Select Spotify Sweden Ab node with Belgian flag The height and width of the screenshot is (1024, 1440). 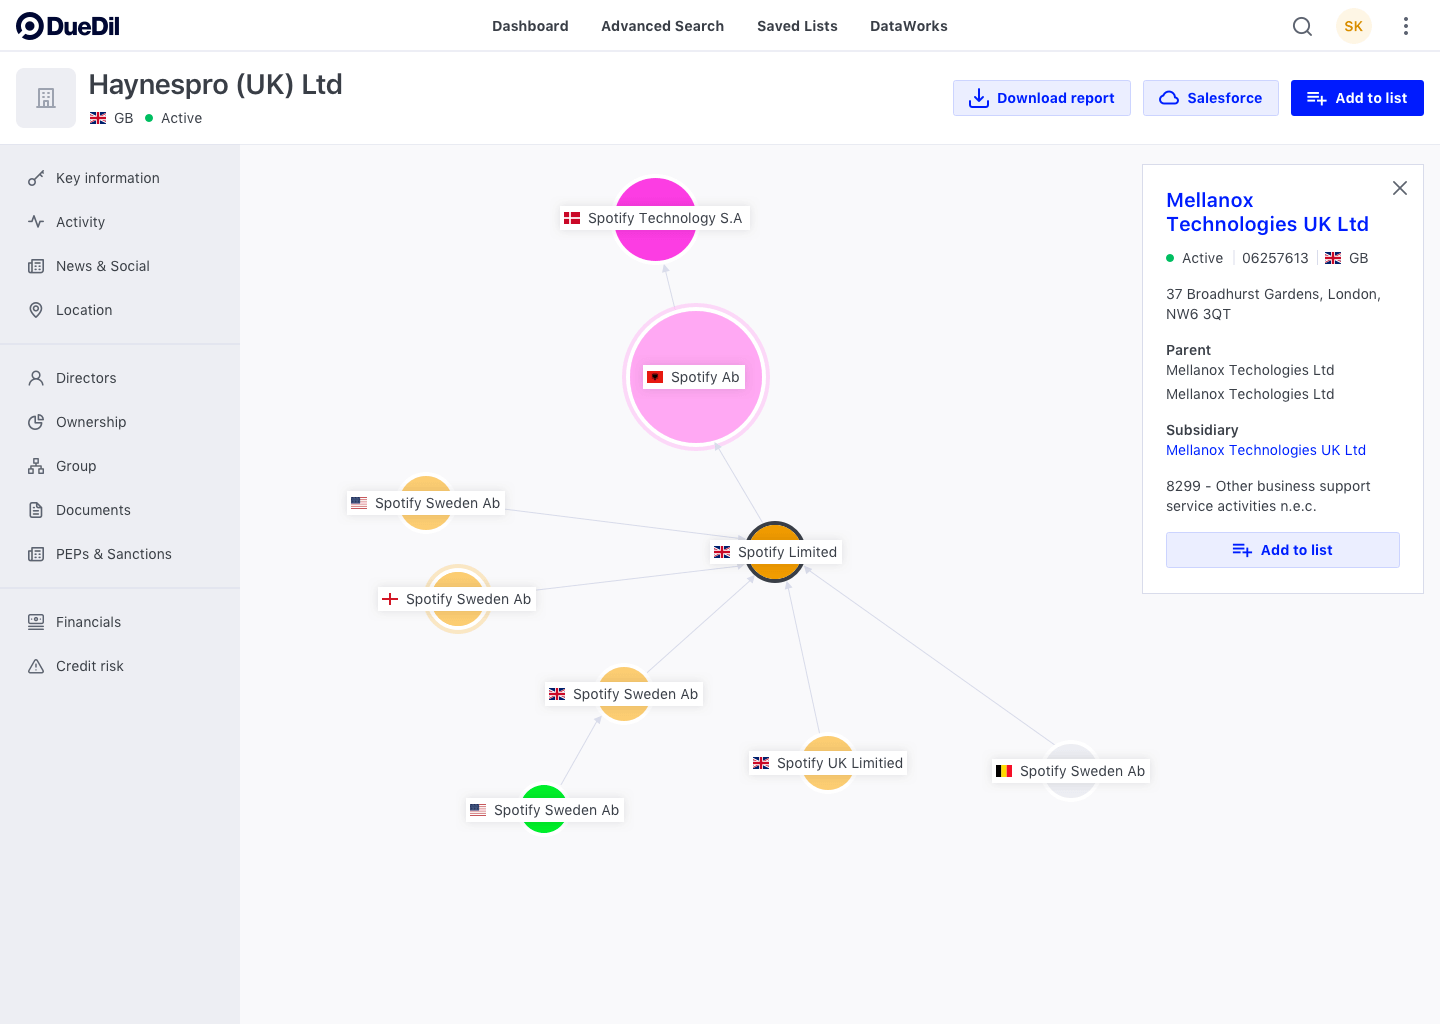coord(1071,771)
